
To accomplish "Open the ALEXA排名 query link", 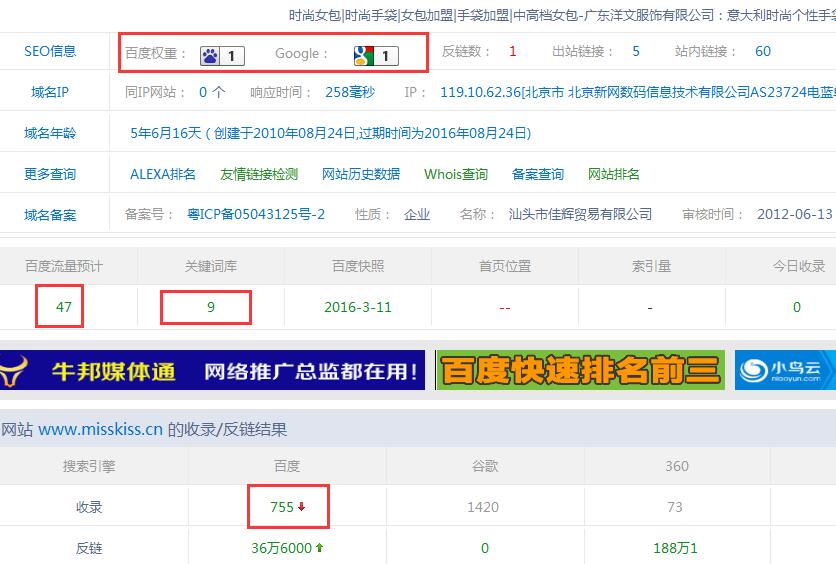I will pyautogui.click(x=163, y=174).
